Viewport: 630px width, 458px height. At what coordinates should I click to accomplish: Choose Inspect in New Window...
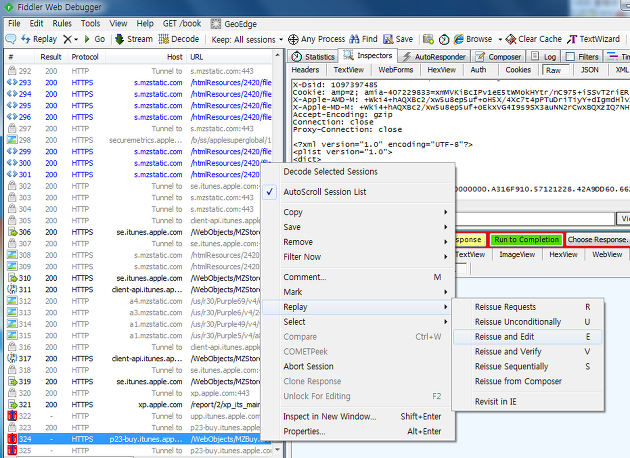[358, 417]
